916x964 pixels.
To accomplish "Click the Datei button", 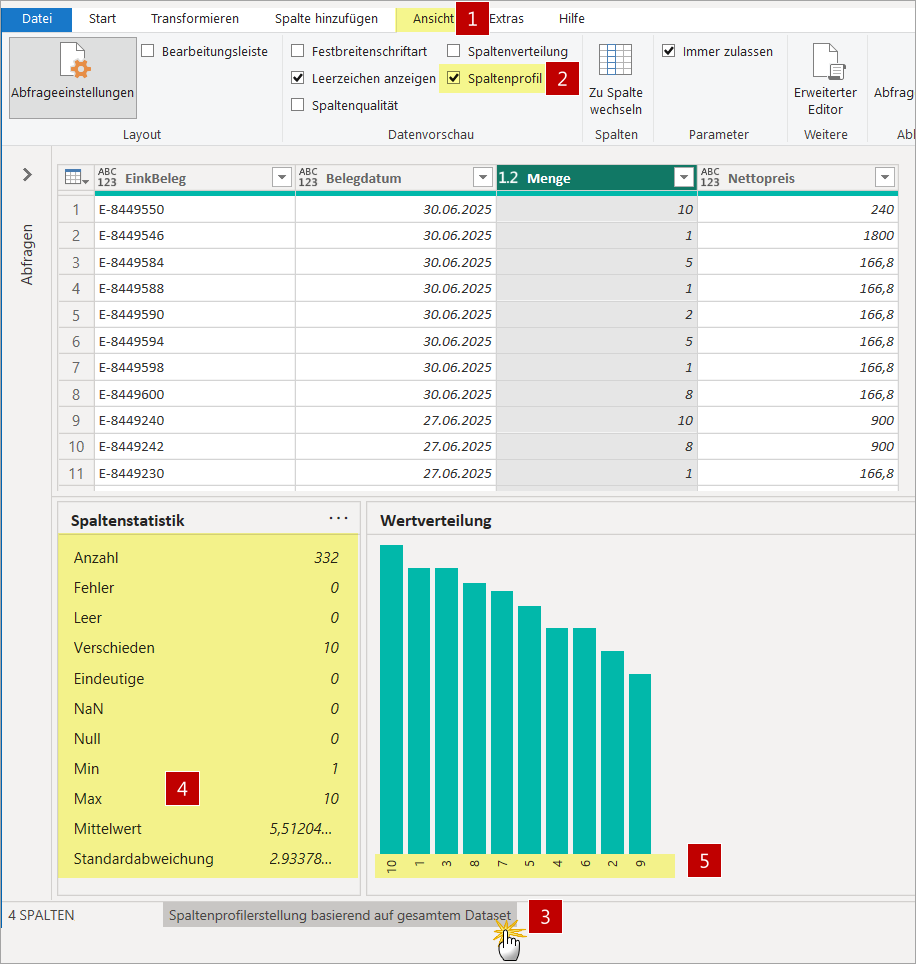I will [37, 19].
